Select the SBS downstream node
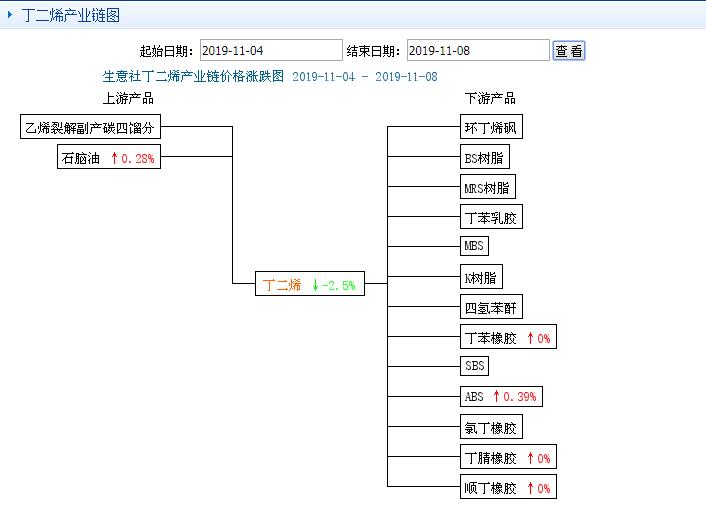Viewport: 706px width, 515px height. tap(474, 366)
